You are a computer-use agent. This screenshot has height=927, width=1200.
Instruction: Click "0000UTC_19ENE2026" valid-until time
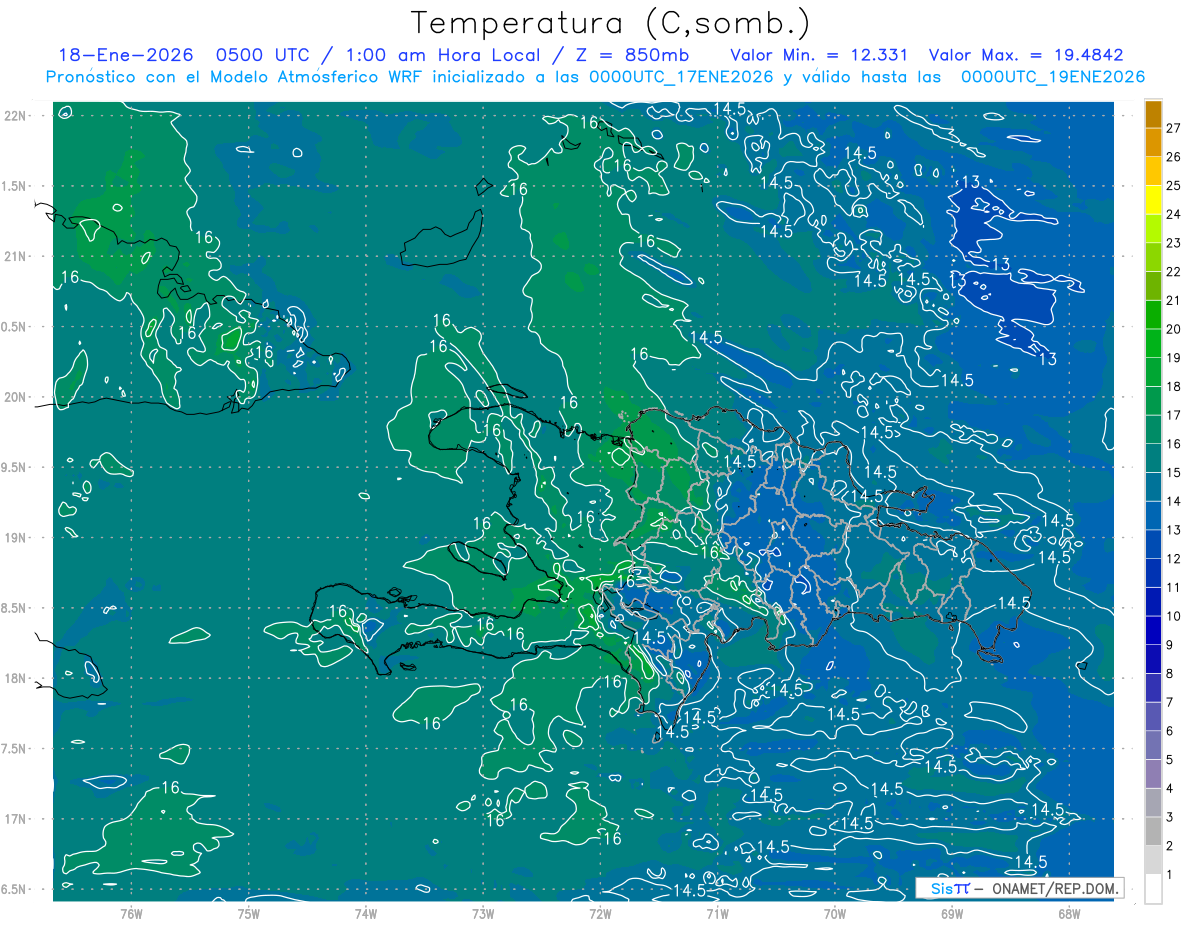[1052, 77]
